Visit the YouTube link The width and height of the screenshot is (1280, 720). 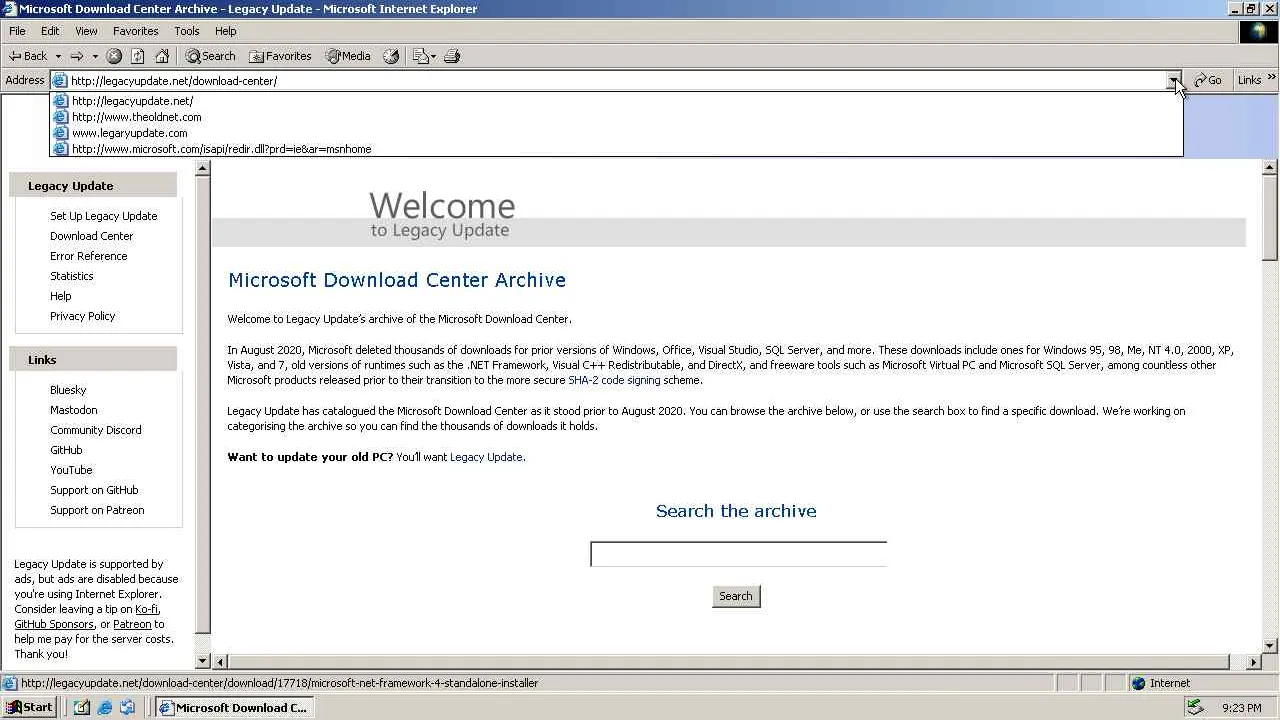pyautogui.click(x=71, y=470)
